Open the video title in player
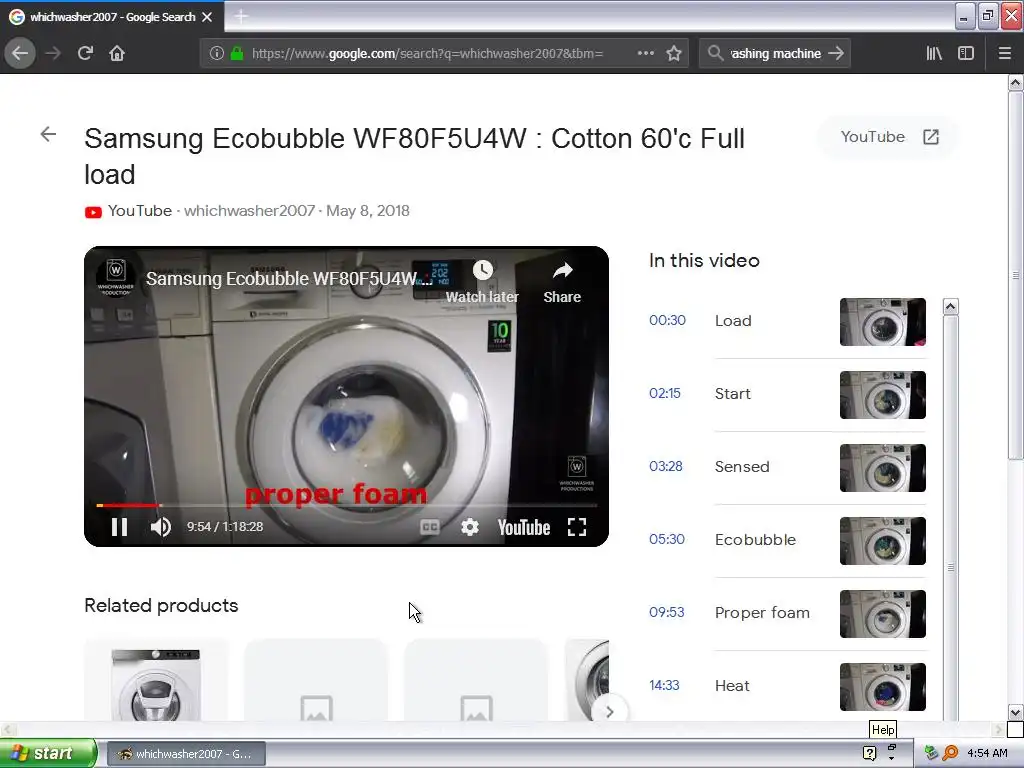1024x768 pixels. point(288,278)
